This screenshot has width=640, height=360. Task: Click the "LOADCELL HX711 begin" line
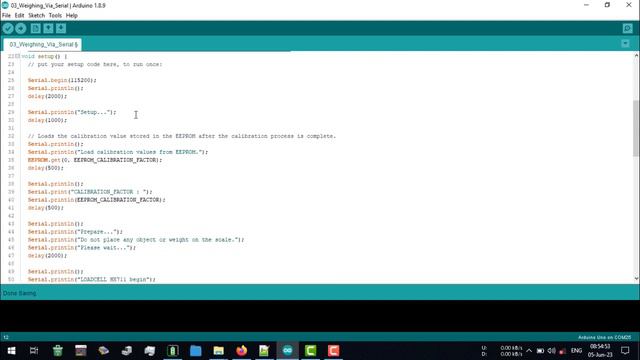[x=91, y=280]
